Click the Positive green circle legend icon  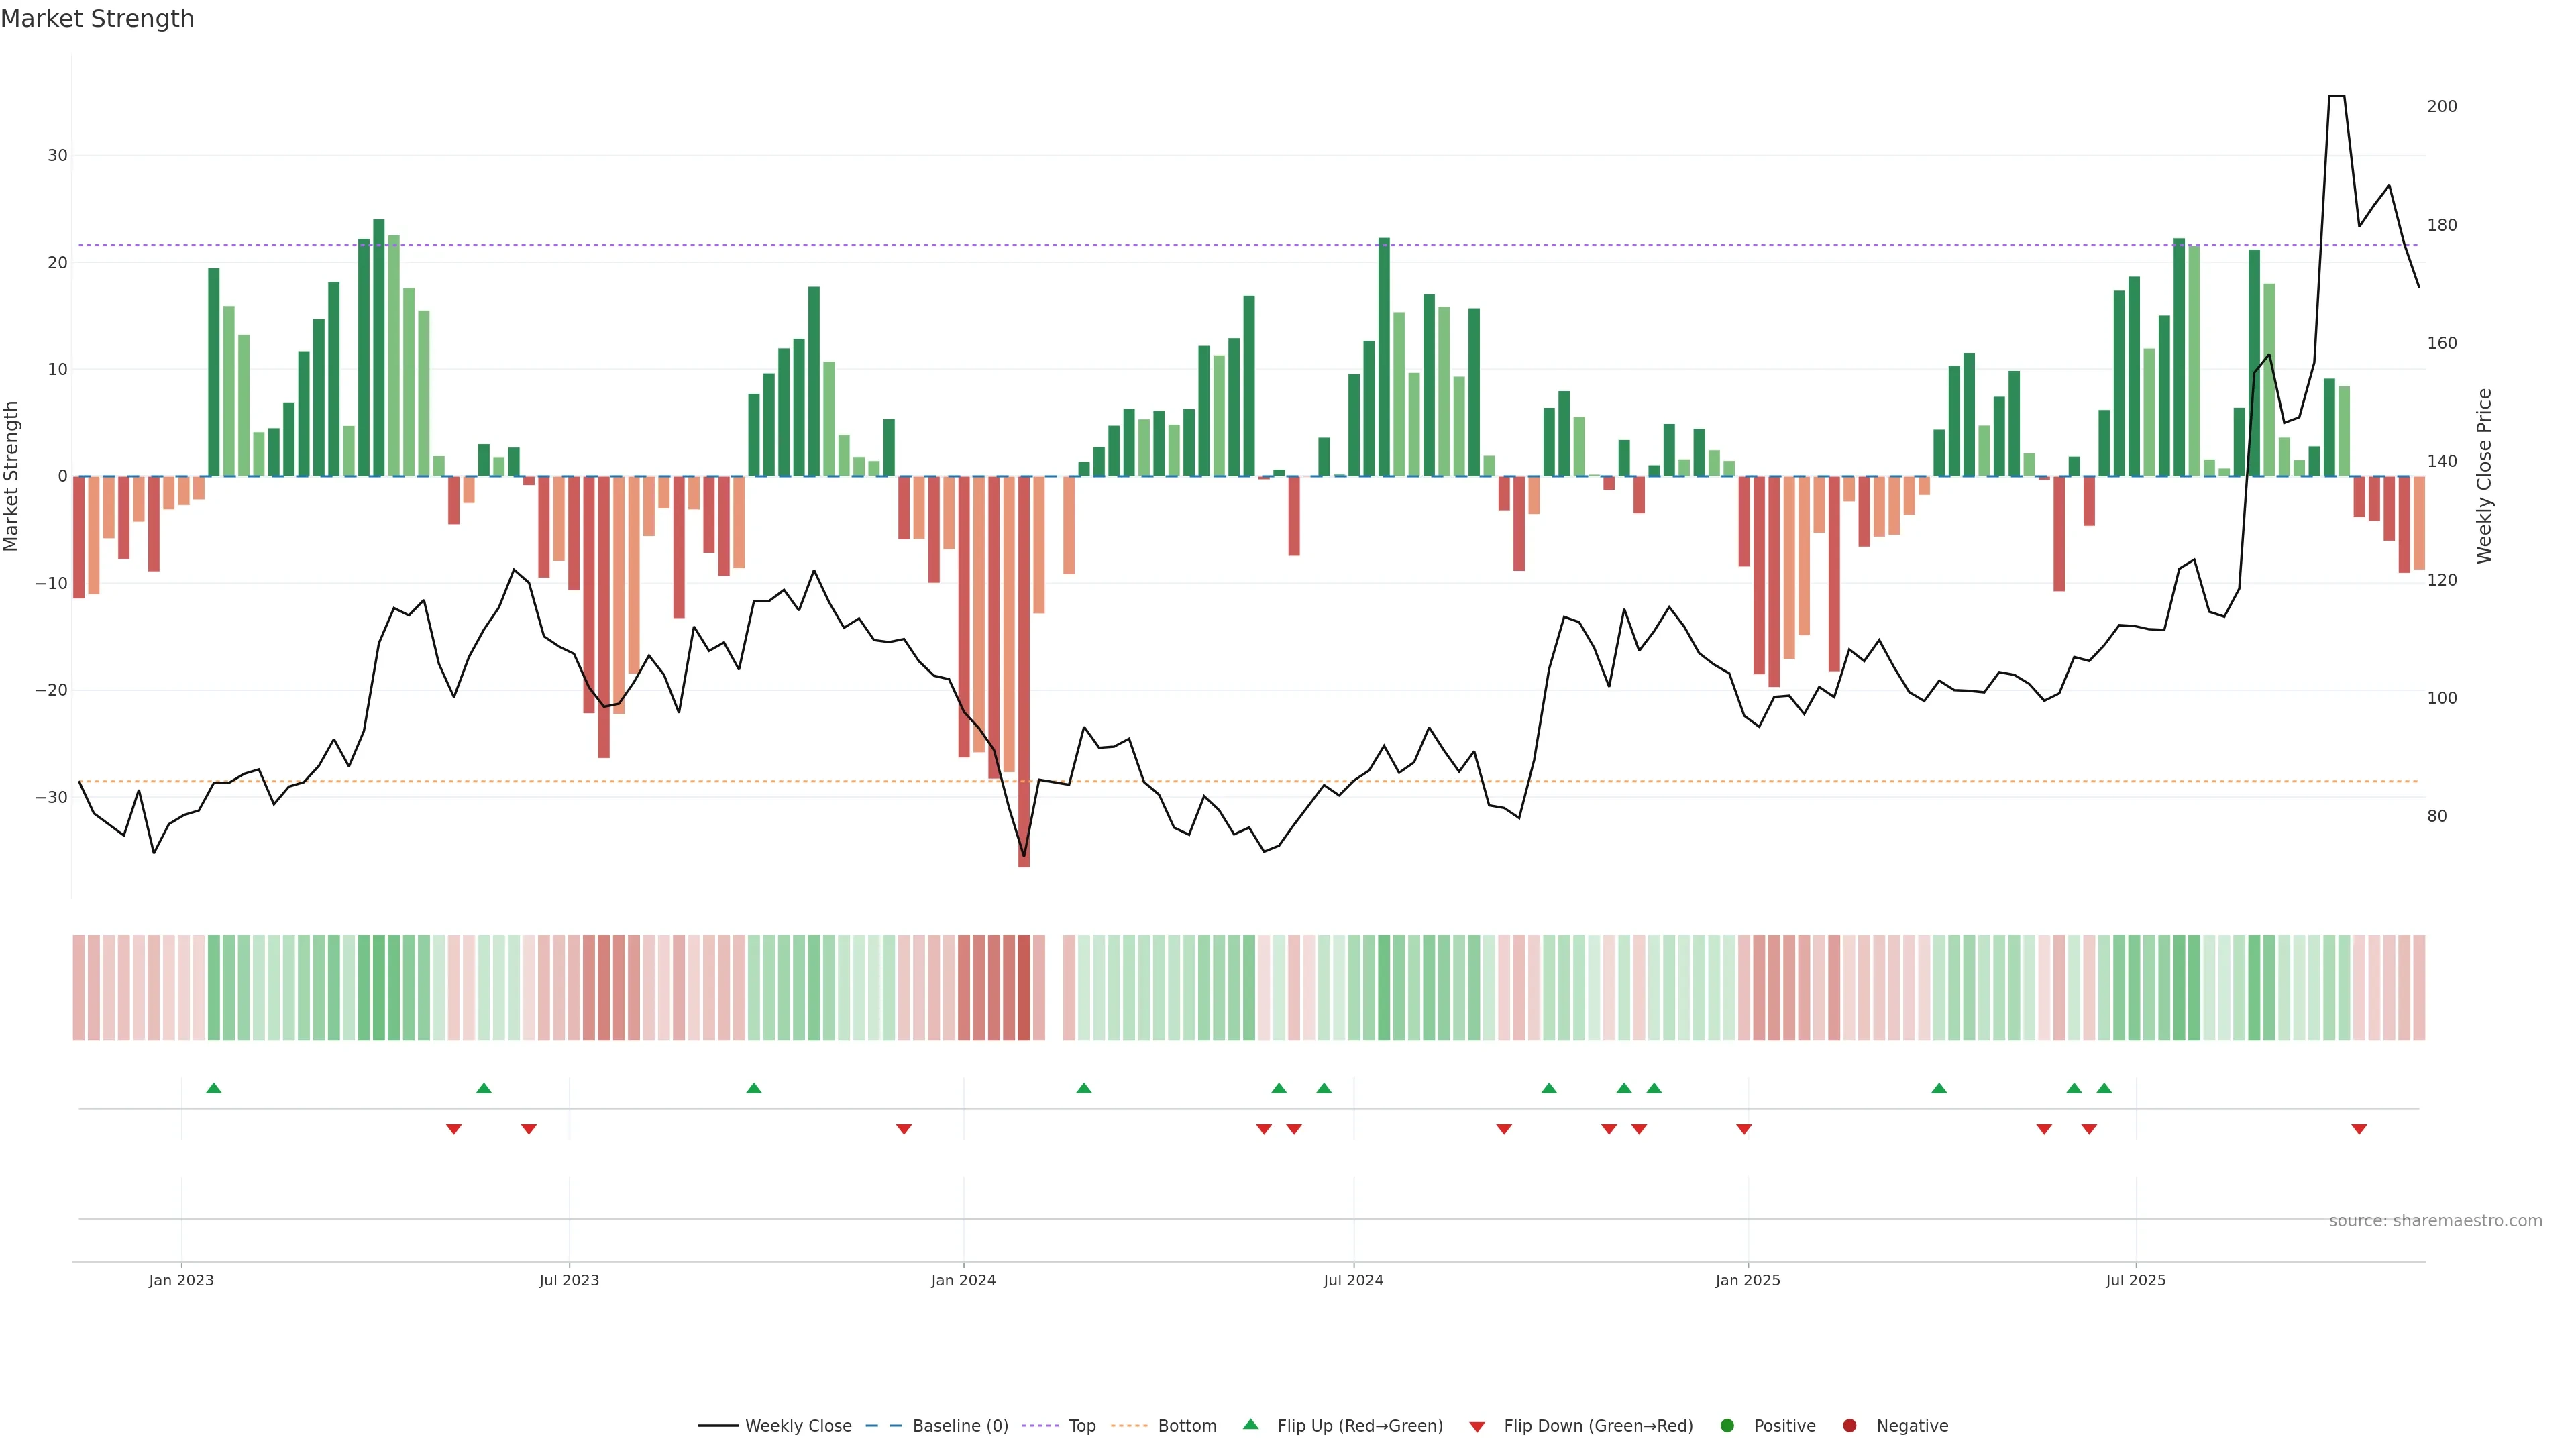point(1727,1425)
